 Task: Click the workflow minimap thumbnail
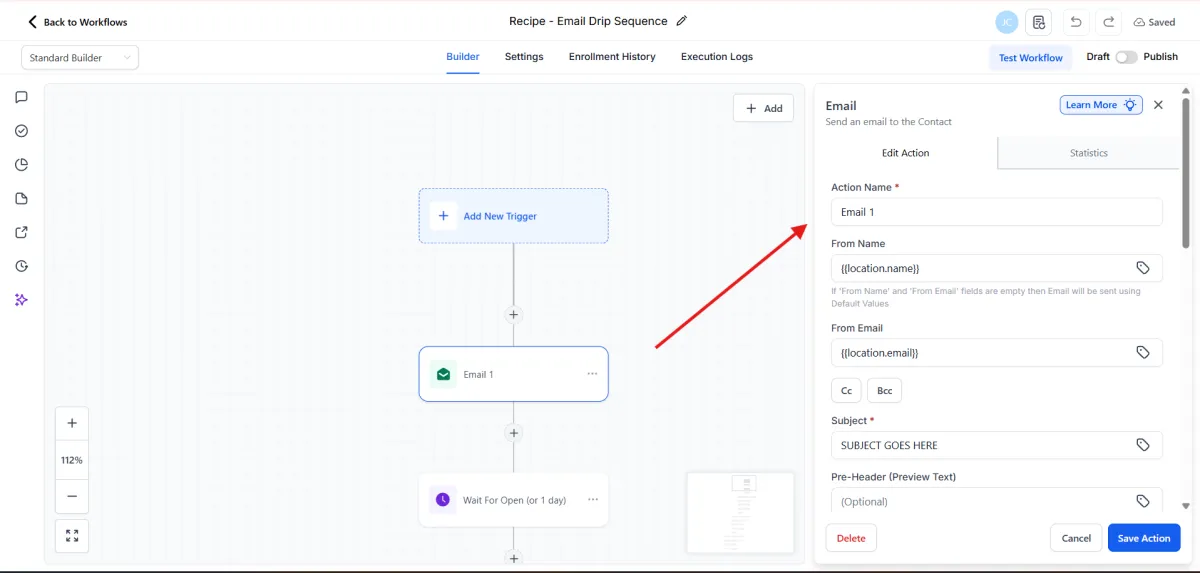[740, 513]
